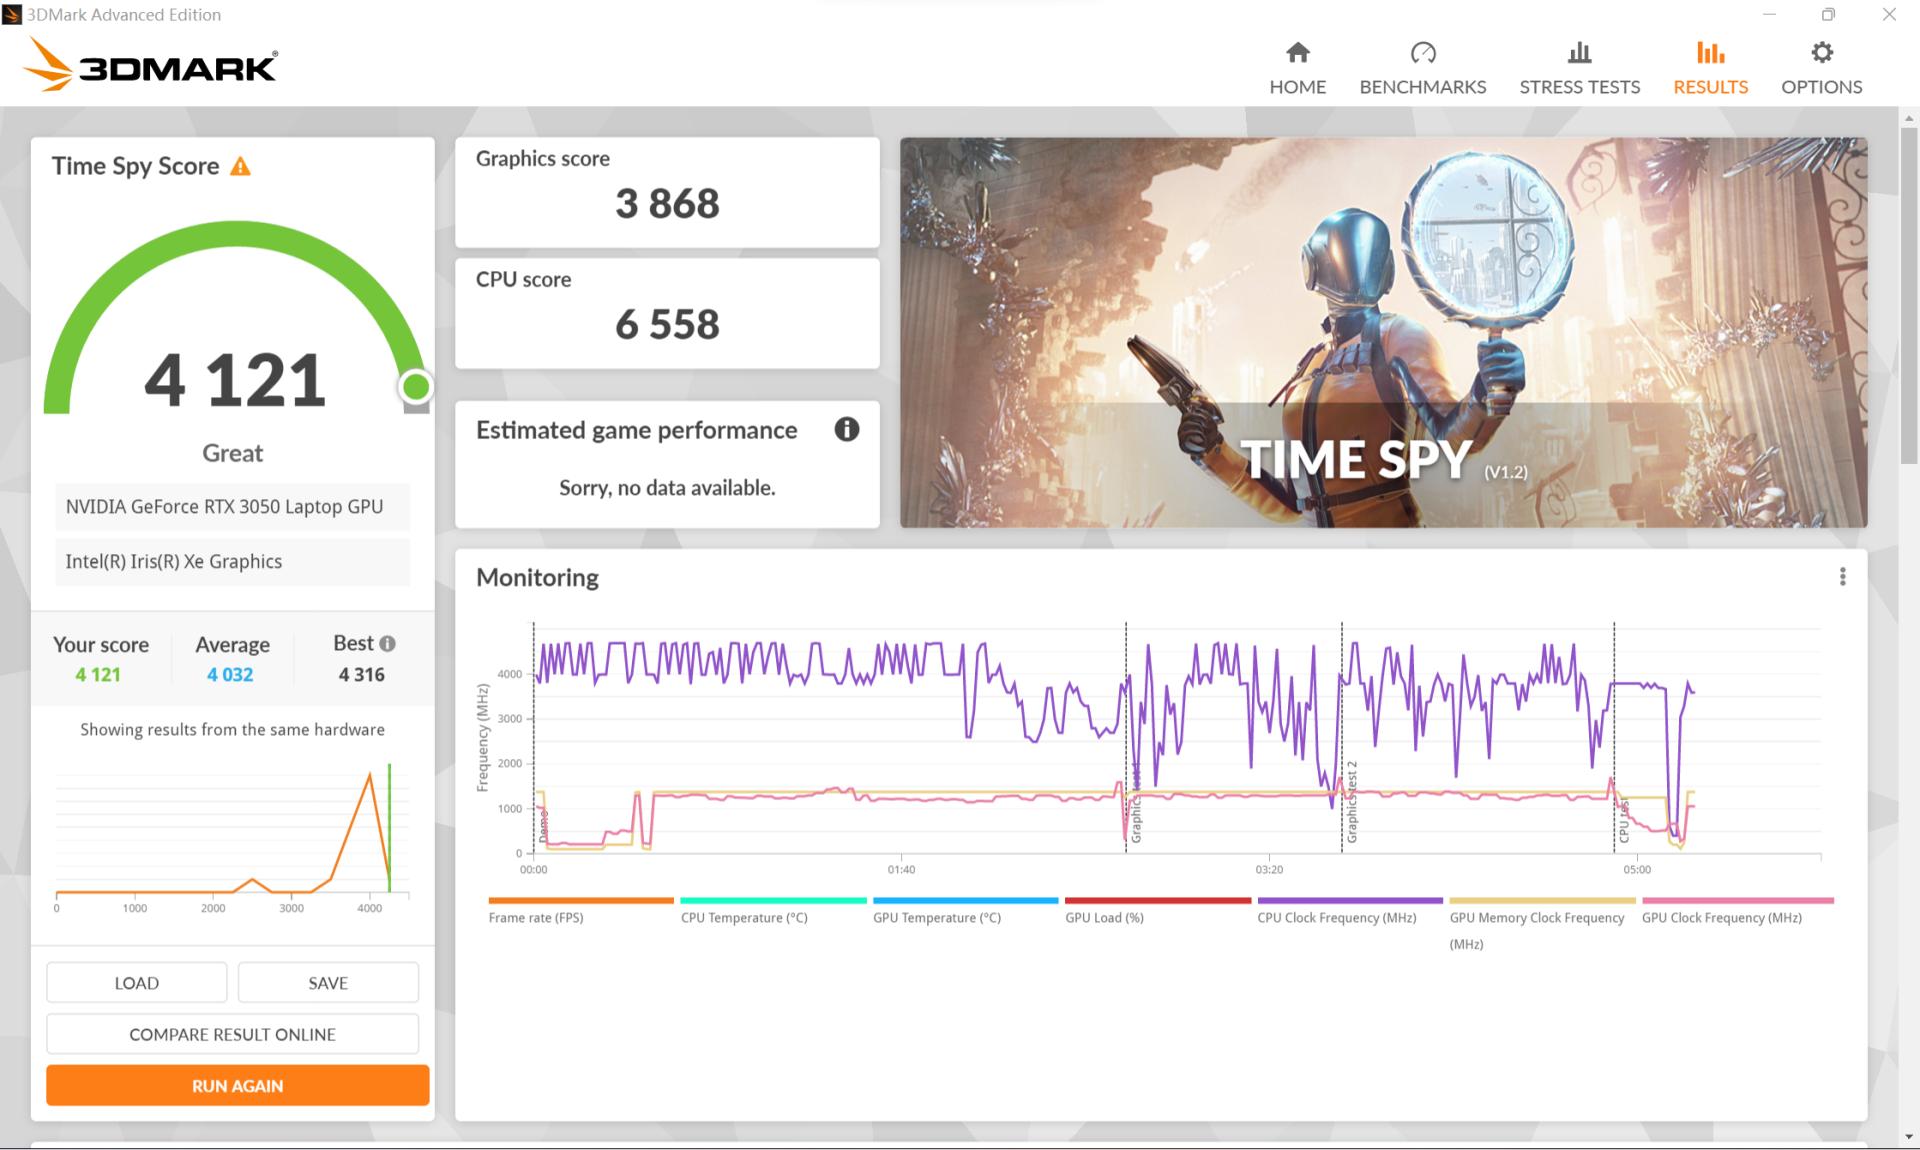The image size is (1920, 1150).
Task: Click the vertical scrollbar thumb
Action: 1908,295
